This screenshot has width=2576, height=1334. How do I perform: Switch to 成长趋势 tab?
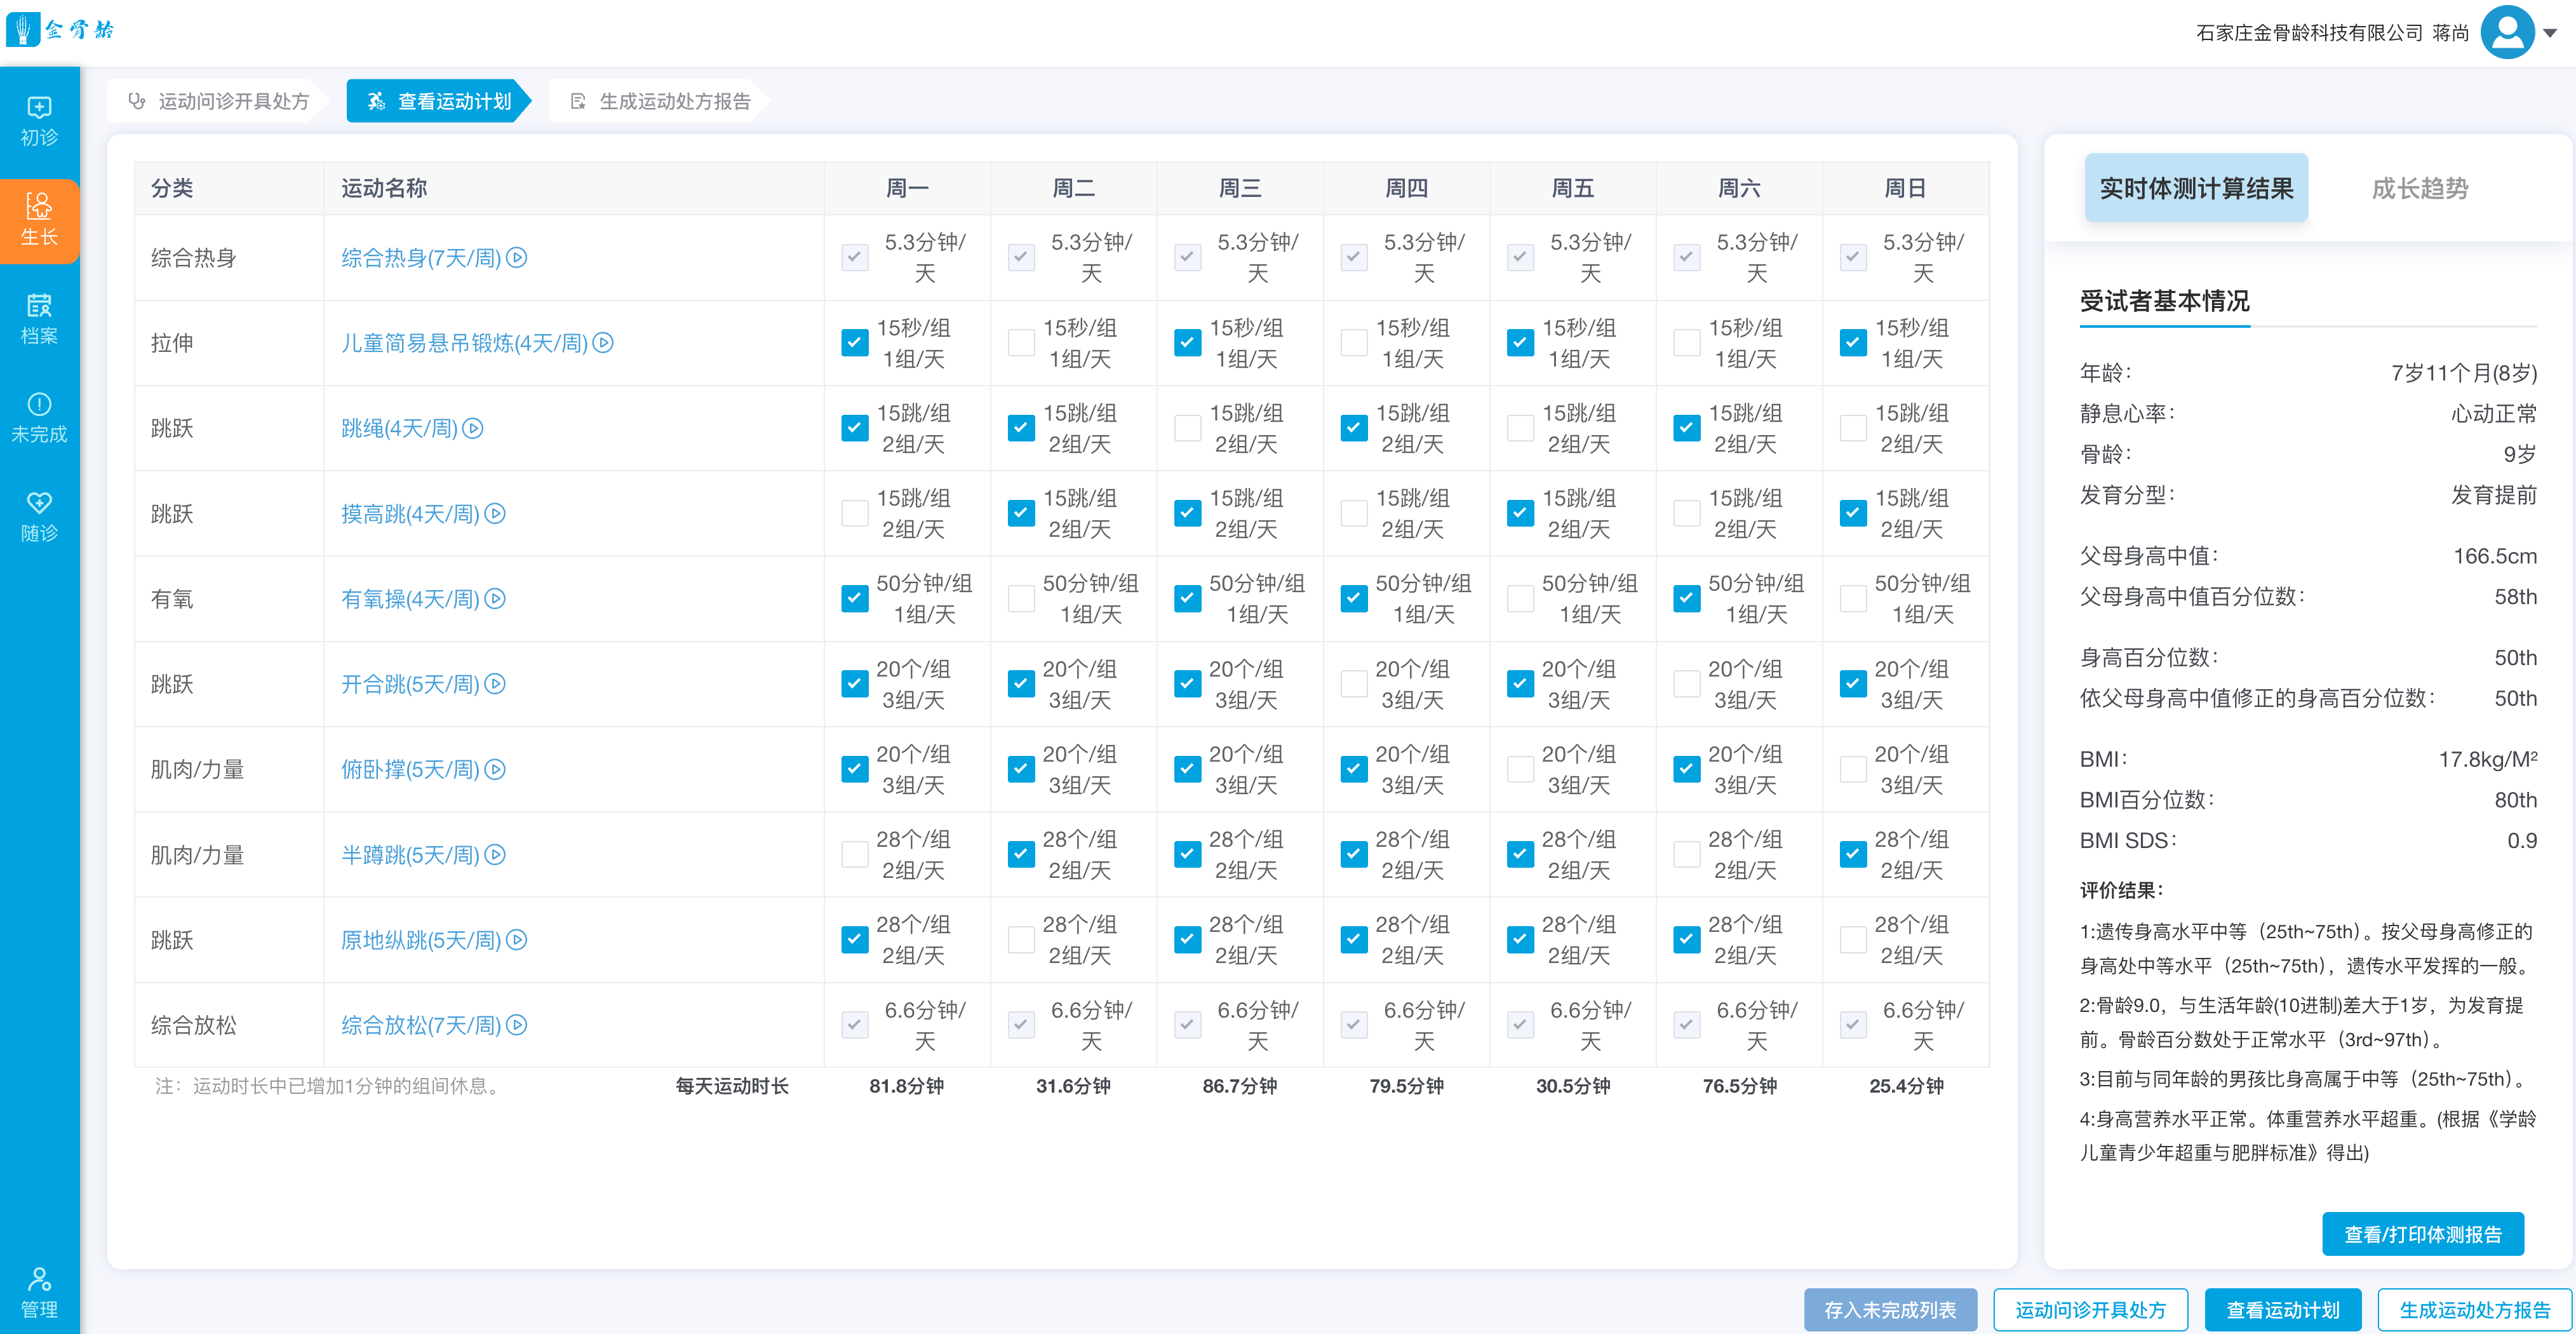click(x=2420, y=188)
